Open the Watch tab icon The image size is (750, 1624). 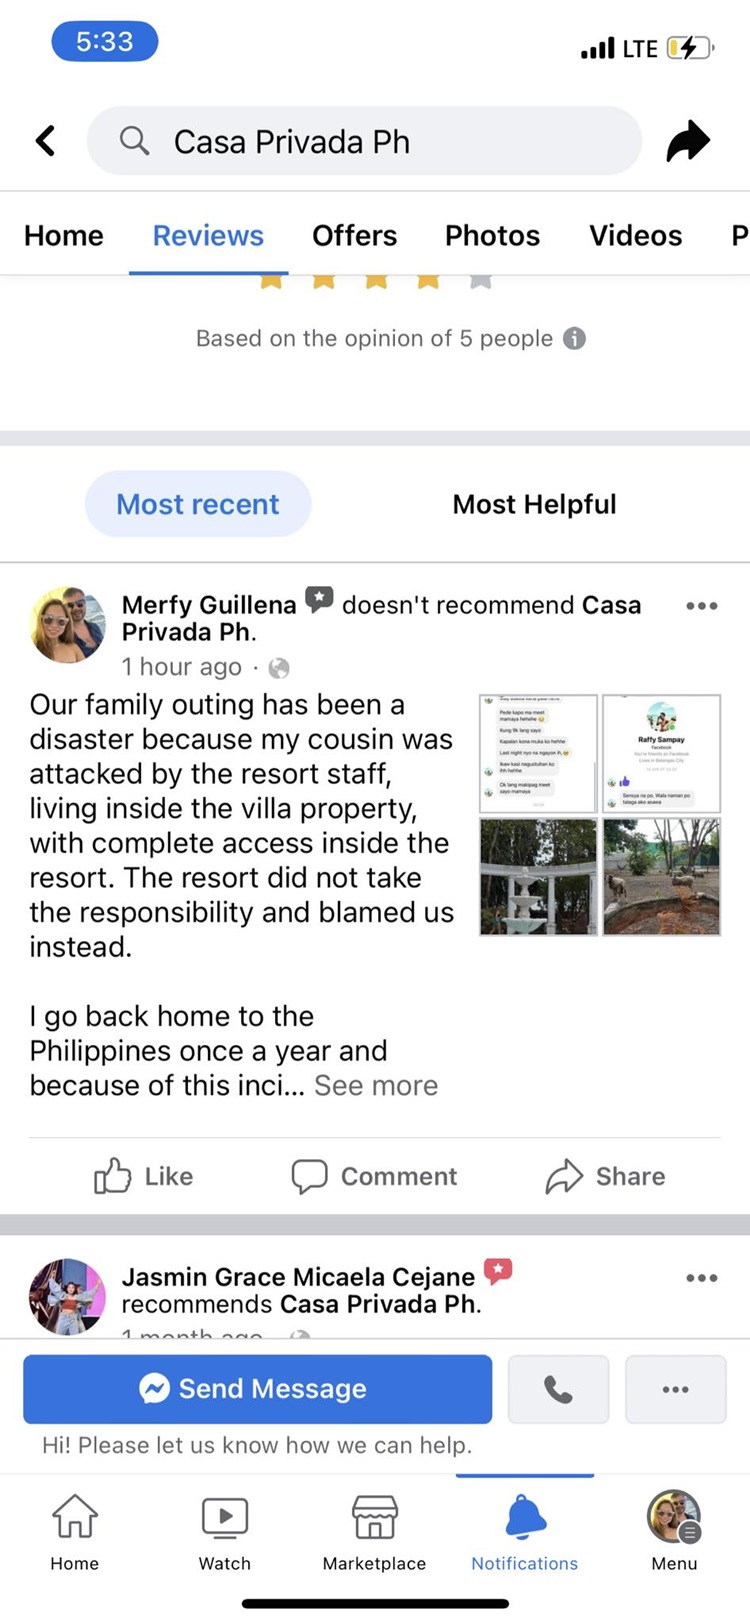click(225, 1518)
